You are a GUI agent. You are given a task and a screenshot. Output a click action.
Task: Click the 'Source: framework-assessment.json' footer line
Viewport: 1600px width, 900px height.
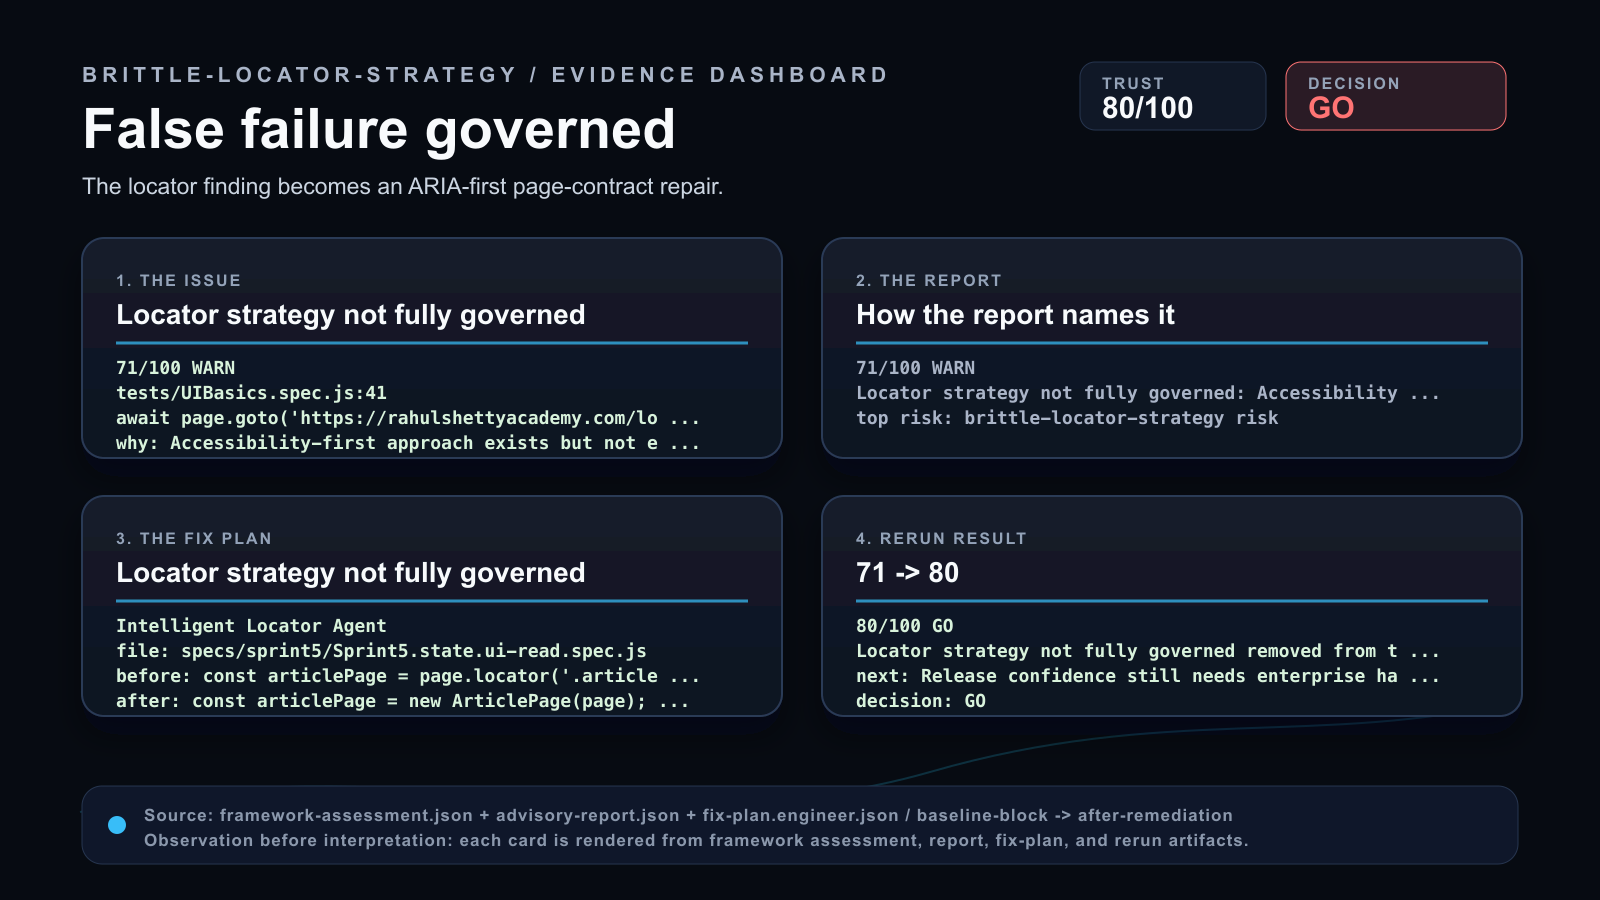(x=688, y=815)
